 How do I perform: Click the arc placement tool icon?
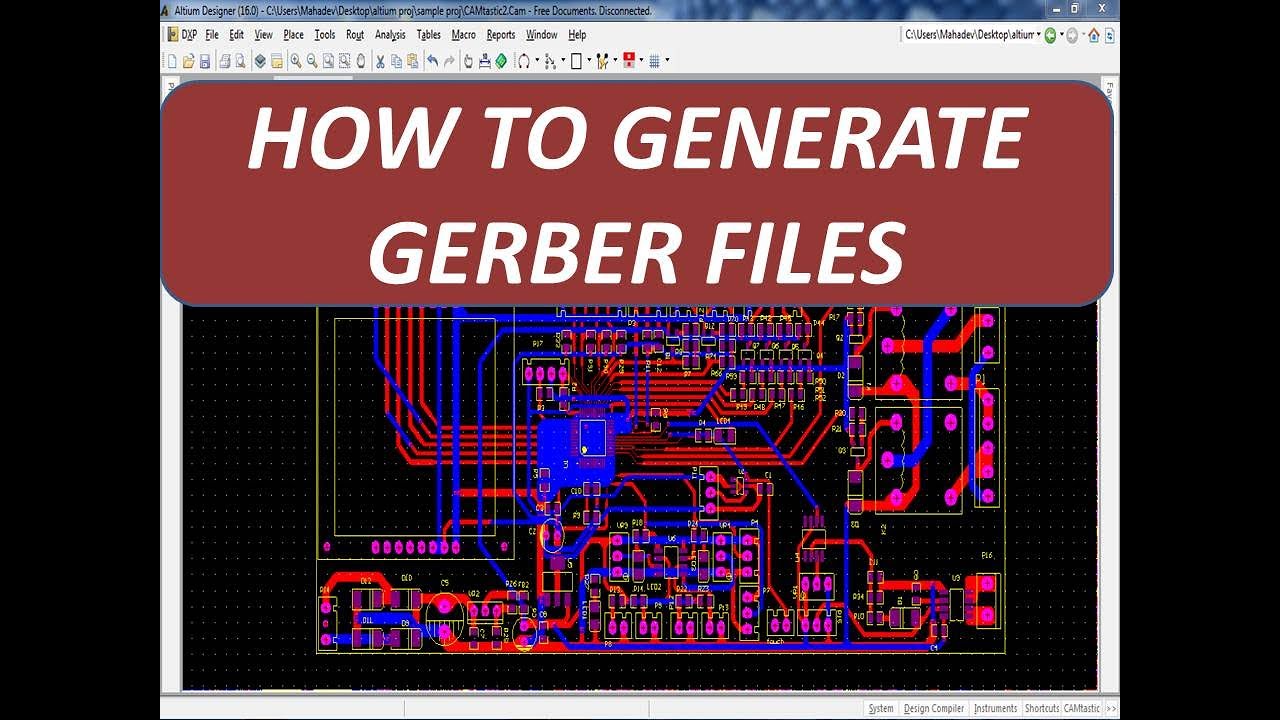coord(523,61)
